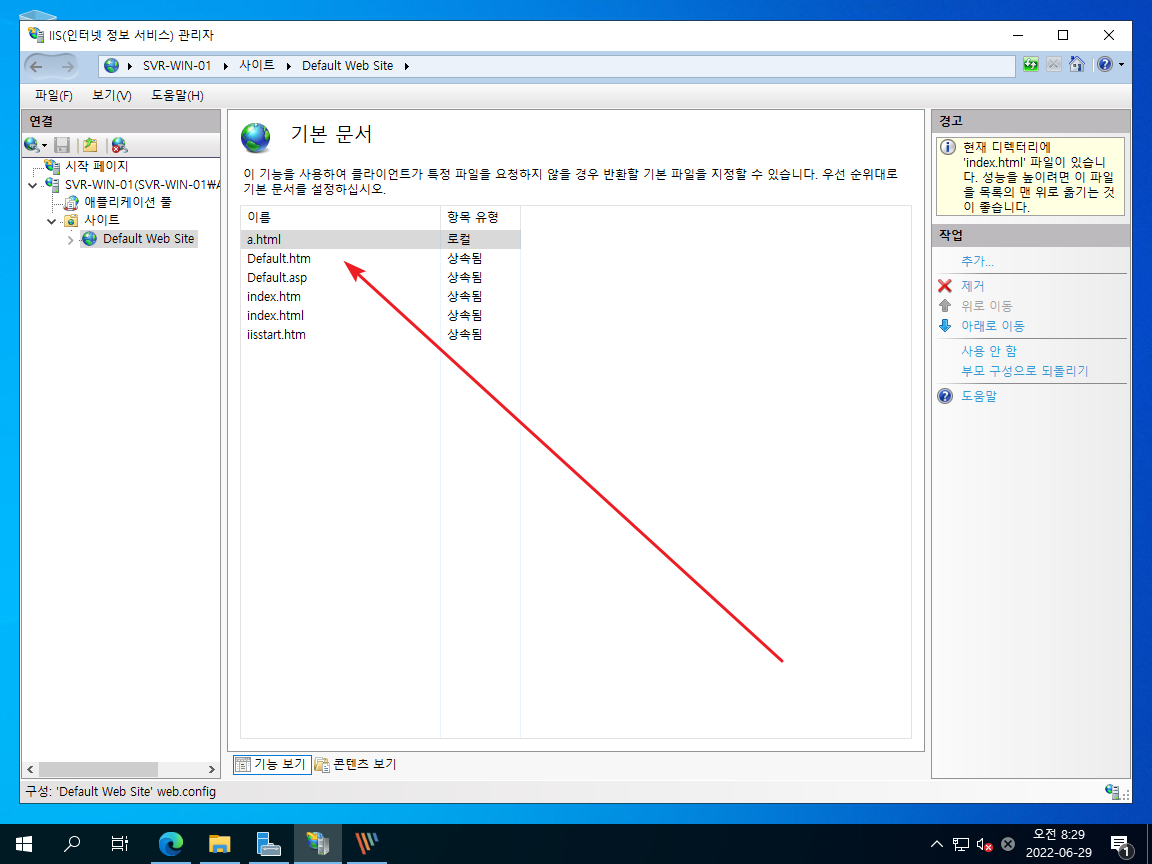Image resolution: width=1152 pixels, height=864 pixels.
Task: Select SVR-WIN-01 server node in tree
Action: click(142, 184)
